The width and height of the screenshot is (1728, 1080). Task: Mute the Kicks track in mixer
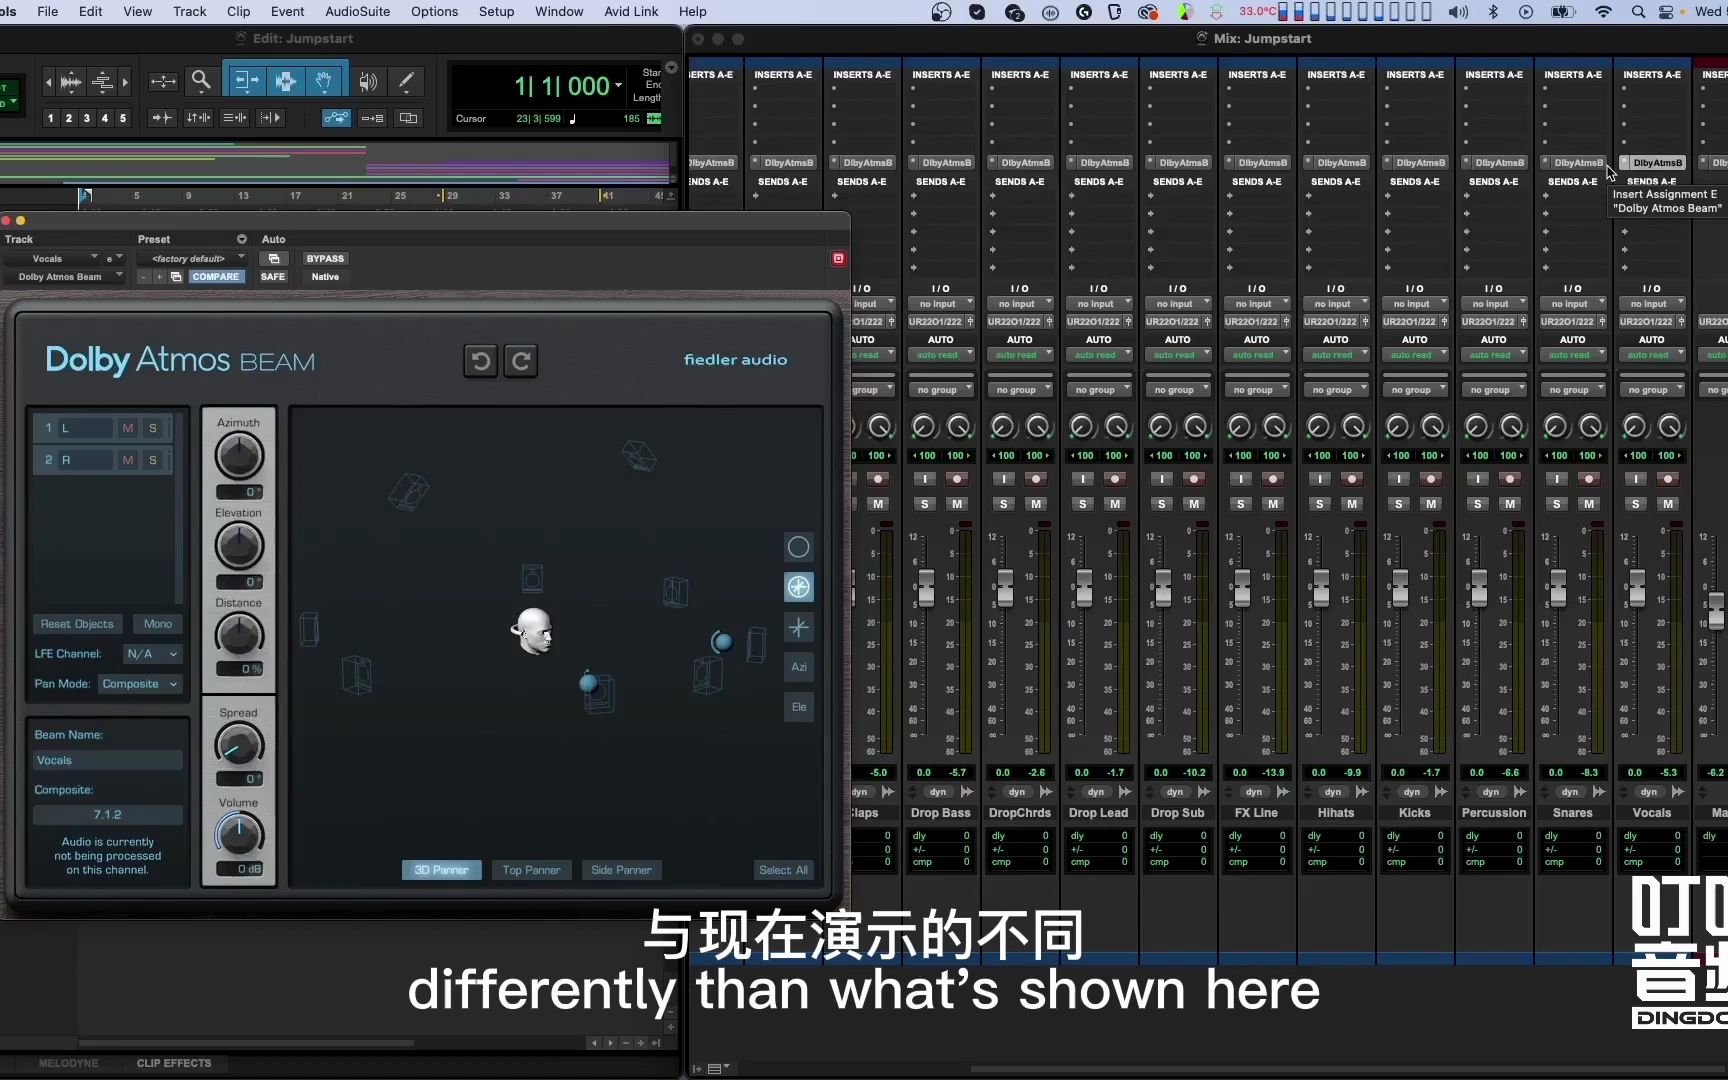1431,504
